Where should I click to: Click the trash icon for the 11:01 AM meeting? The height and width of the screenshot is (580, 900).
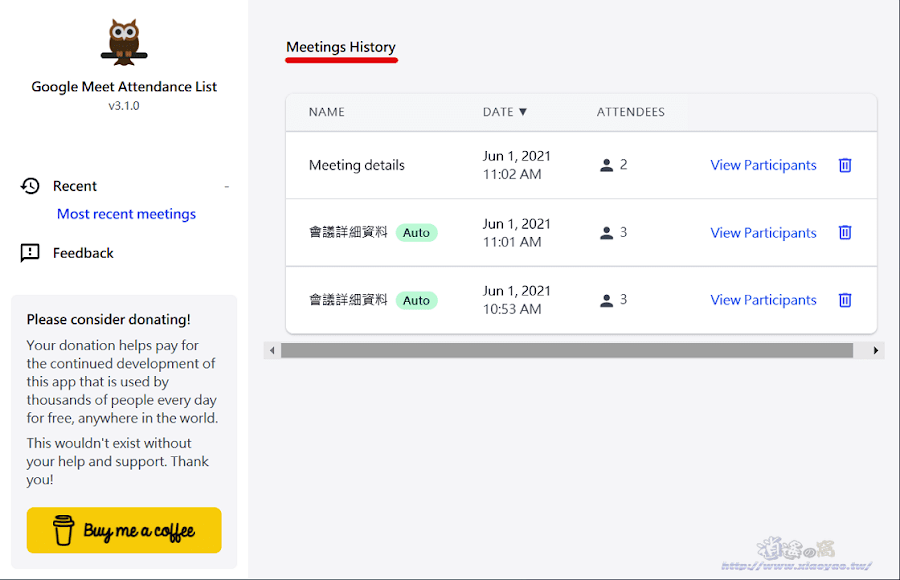click(x=845, y=232)
